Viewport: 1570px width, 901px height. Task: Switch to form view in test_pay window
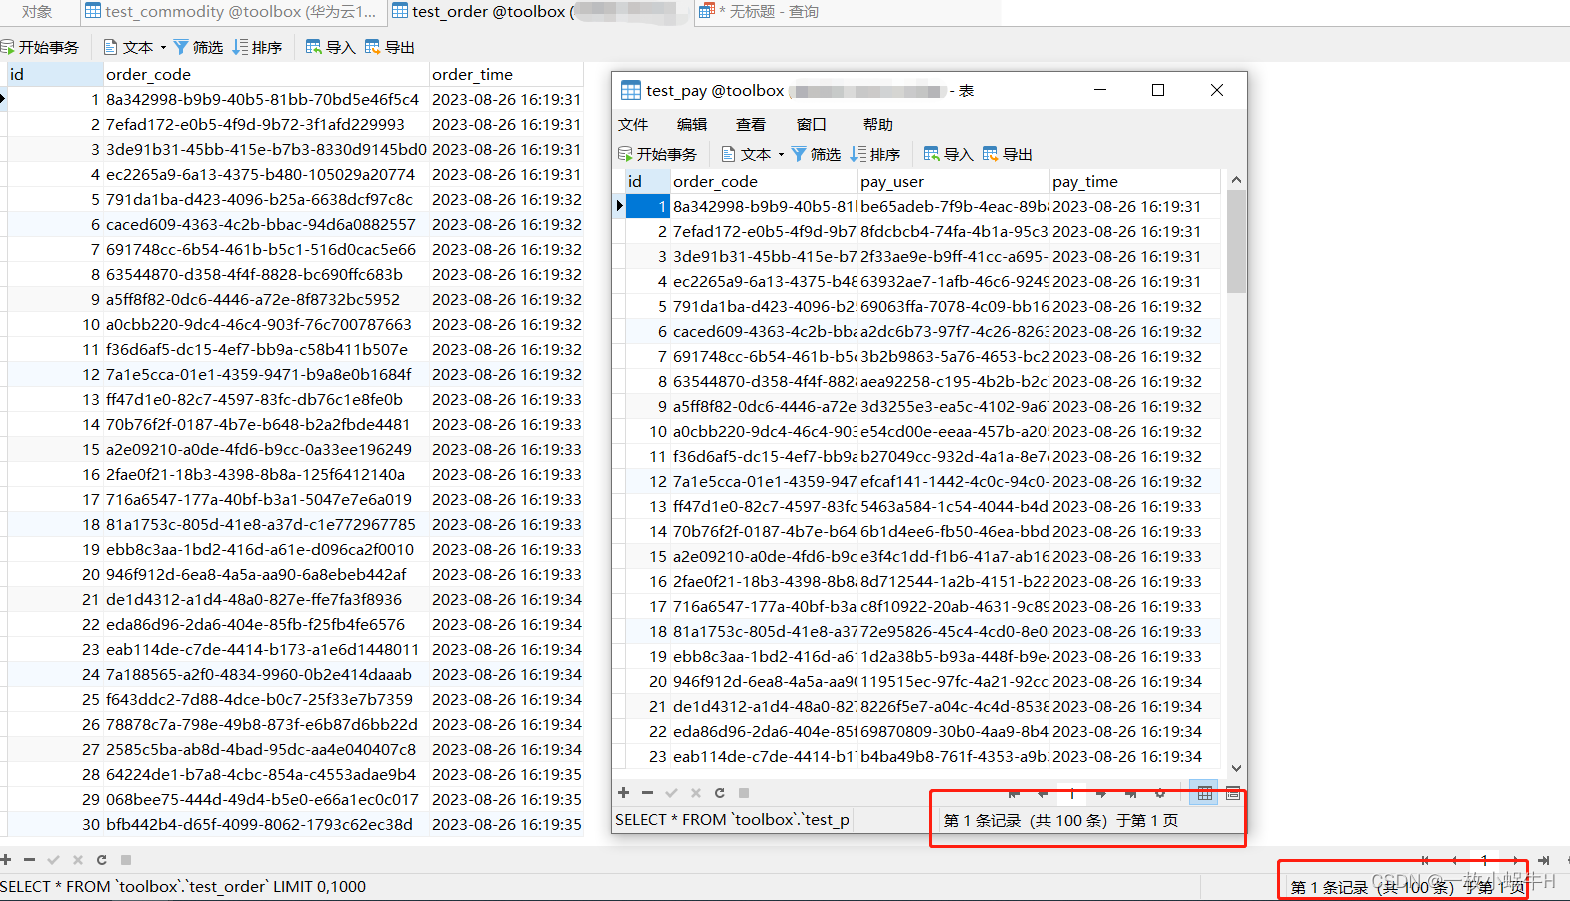1233,793
